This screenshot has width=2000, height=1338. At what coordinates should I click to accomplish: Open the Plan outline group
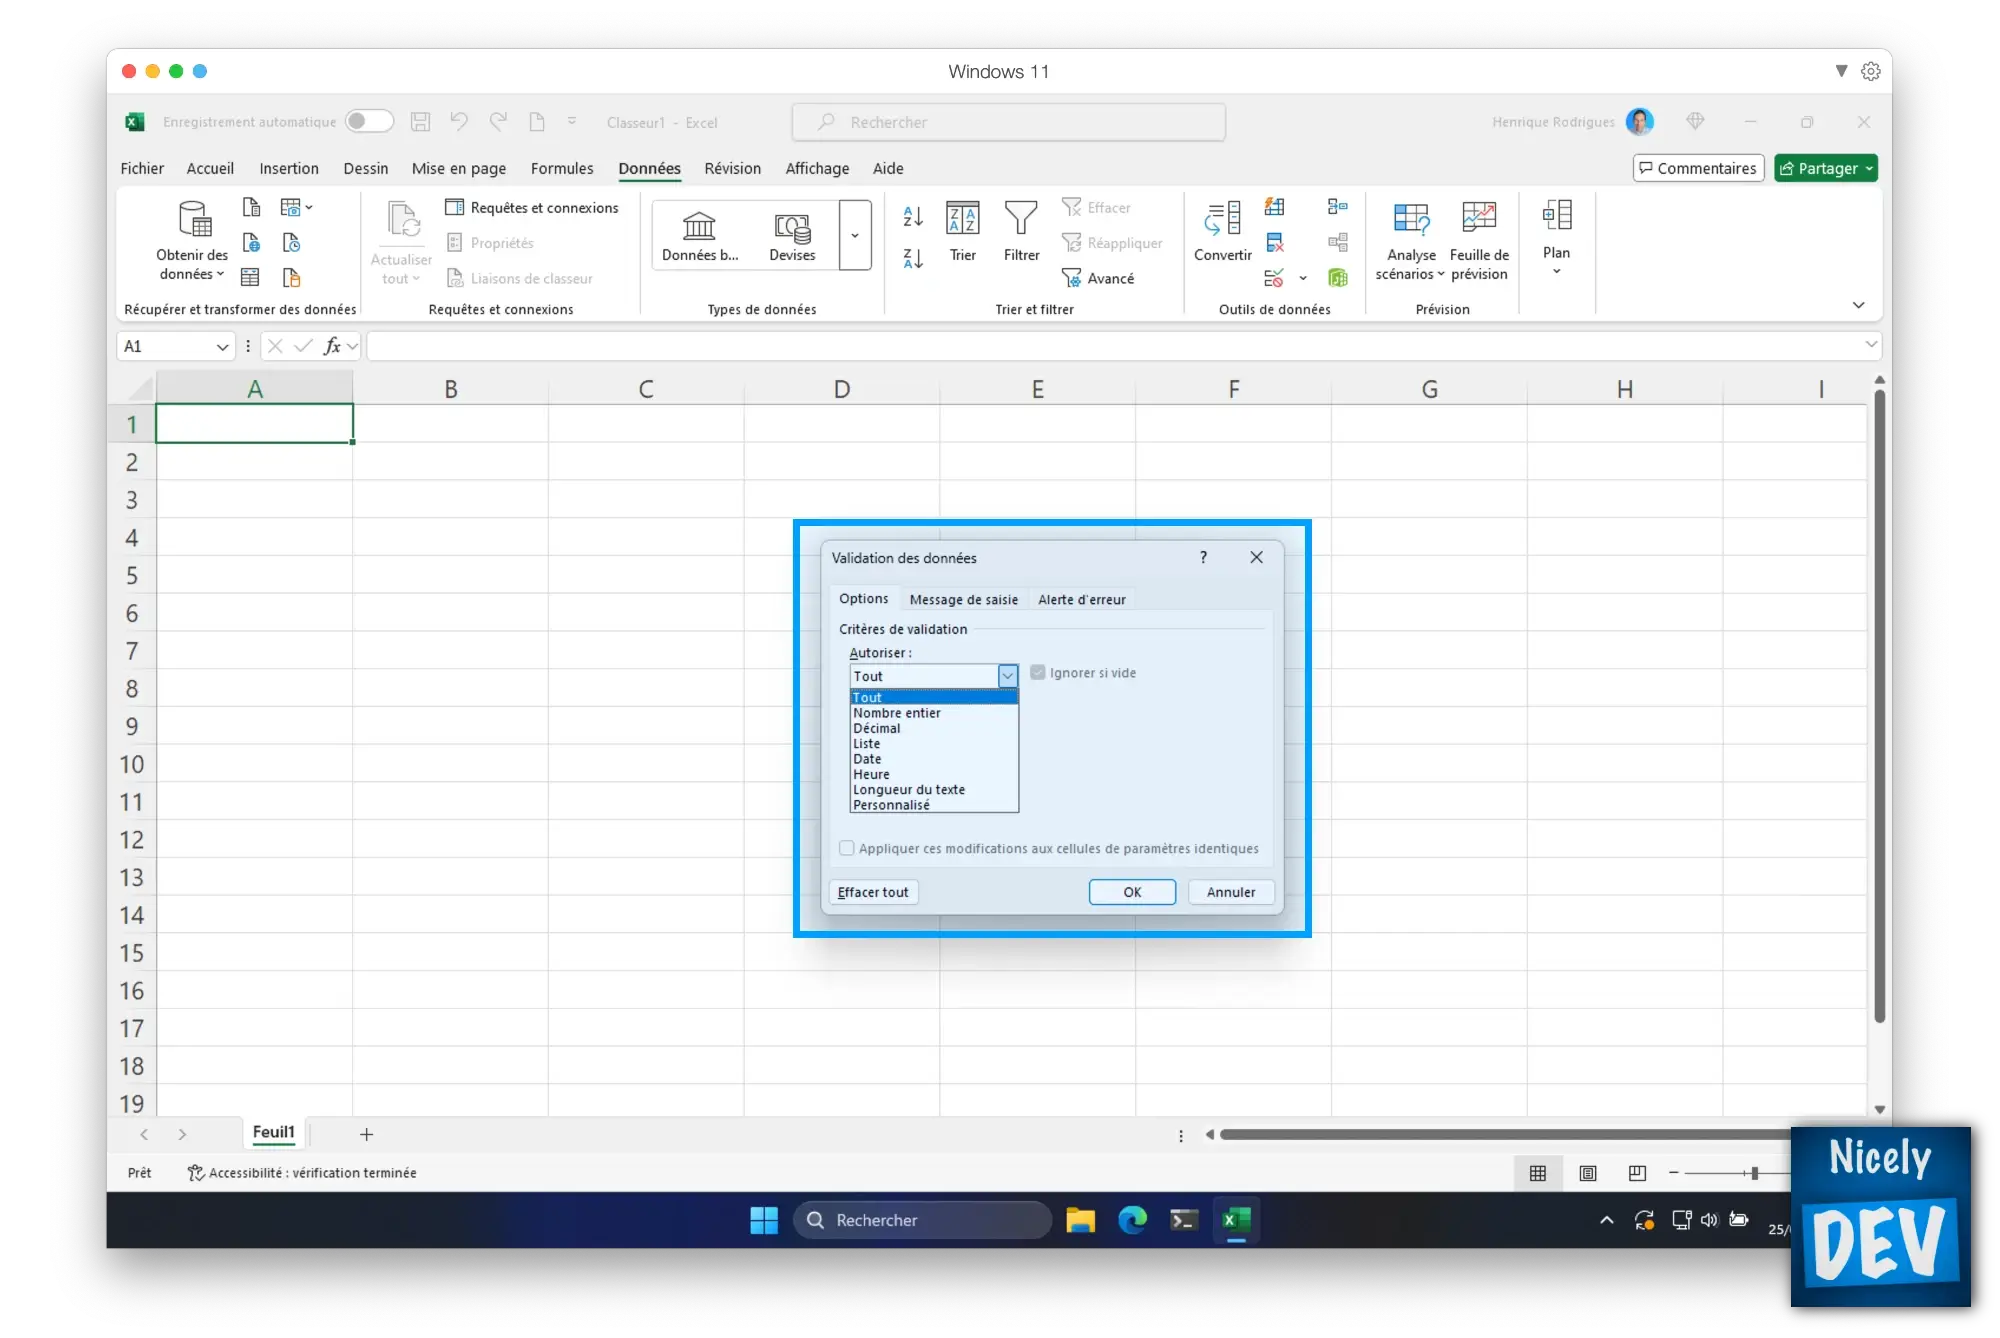tap(1556, 238)
